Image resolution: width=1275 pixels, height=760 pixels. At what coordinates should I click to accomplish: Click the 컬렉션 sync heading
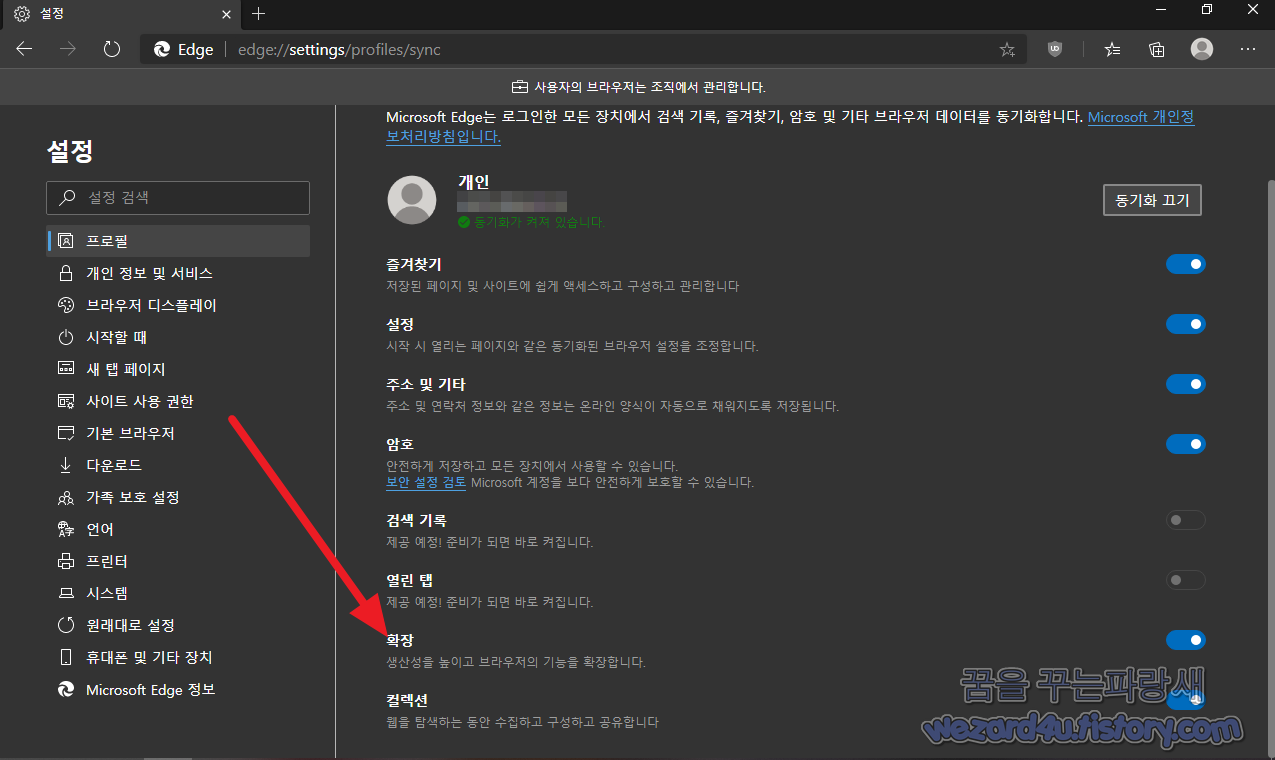click(x=407, y=700)
